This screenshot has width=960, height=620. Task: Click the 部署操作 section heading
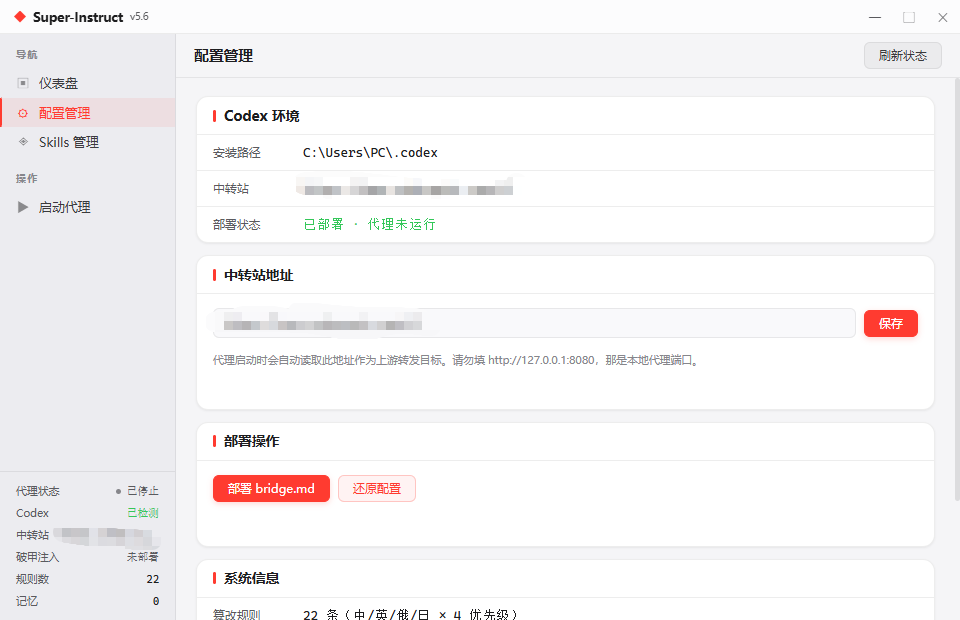tap(252, 441)
